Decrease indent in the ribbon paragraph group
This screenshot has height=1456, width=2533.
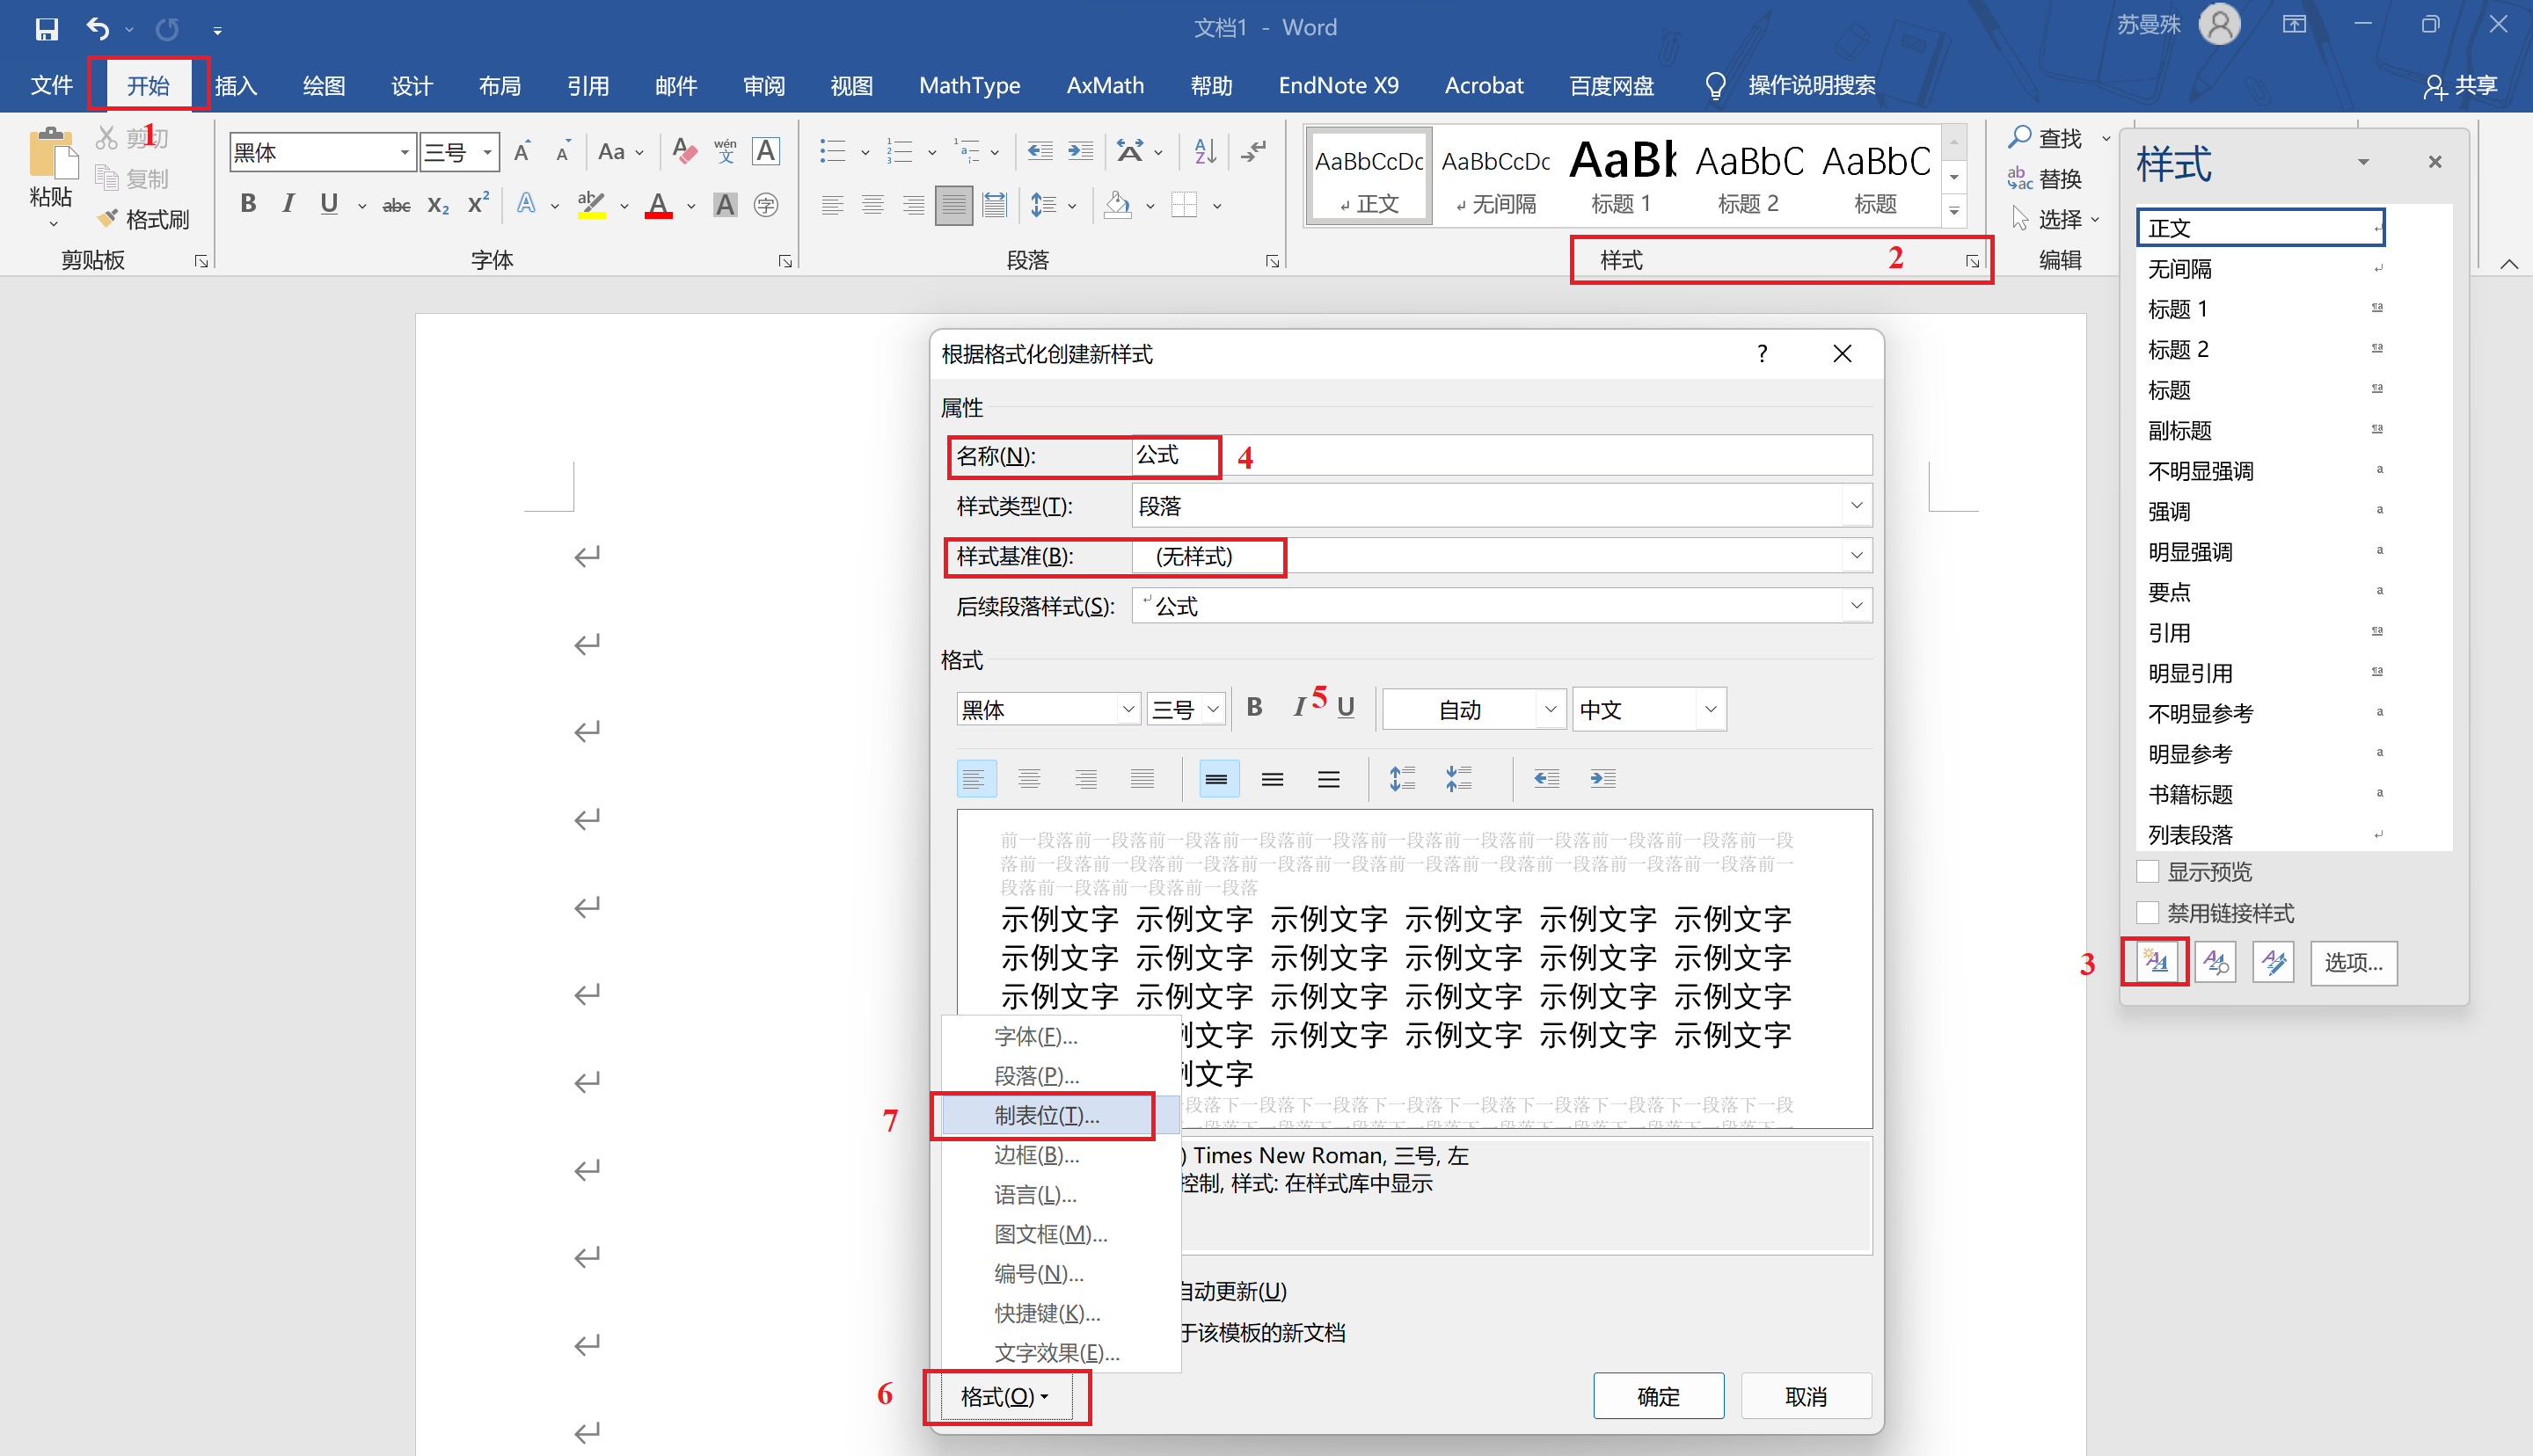pos(1040,151)
